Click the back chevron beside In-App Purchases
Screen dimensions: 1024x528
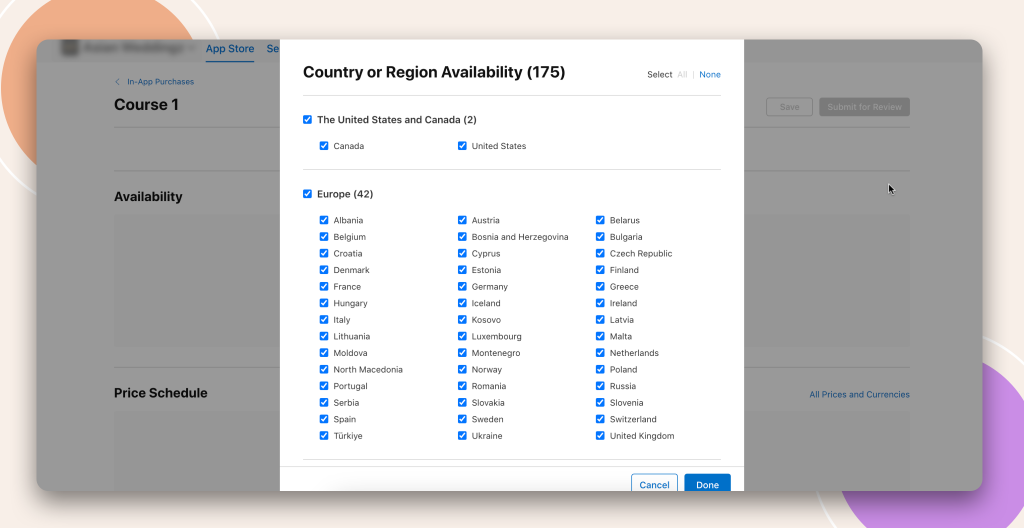coord(118,82)
